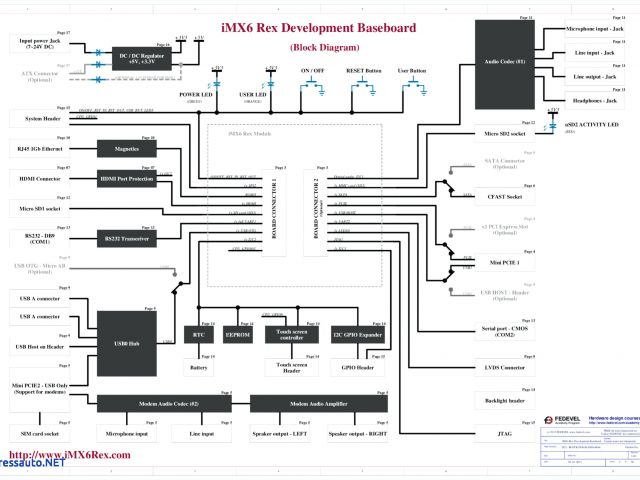Select the USB Hub block
The height and width of the screenshot is (480, 640).
pos(127,341)
